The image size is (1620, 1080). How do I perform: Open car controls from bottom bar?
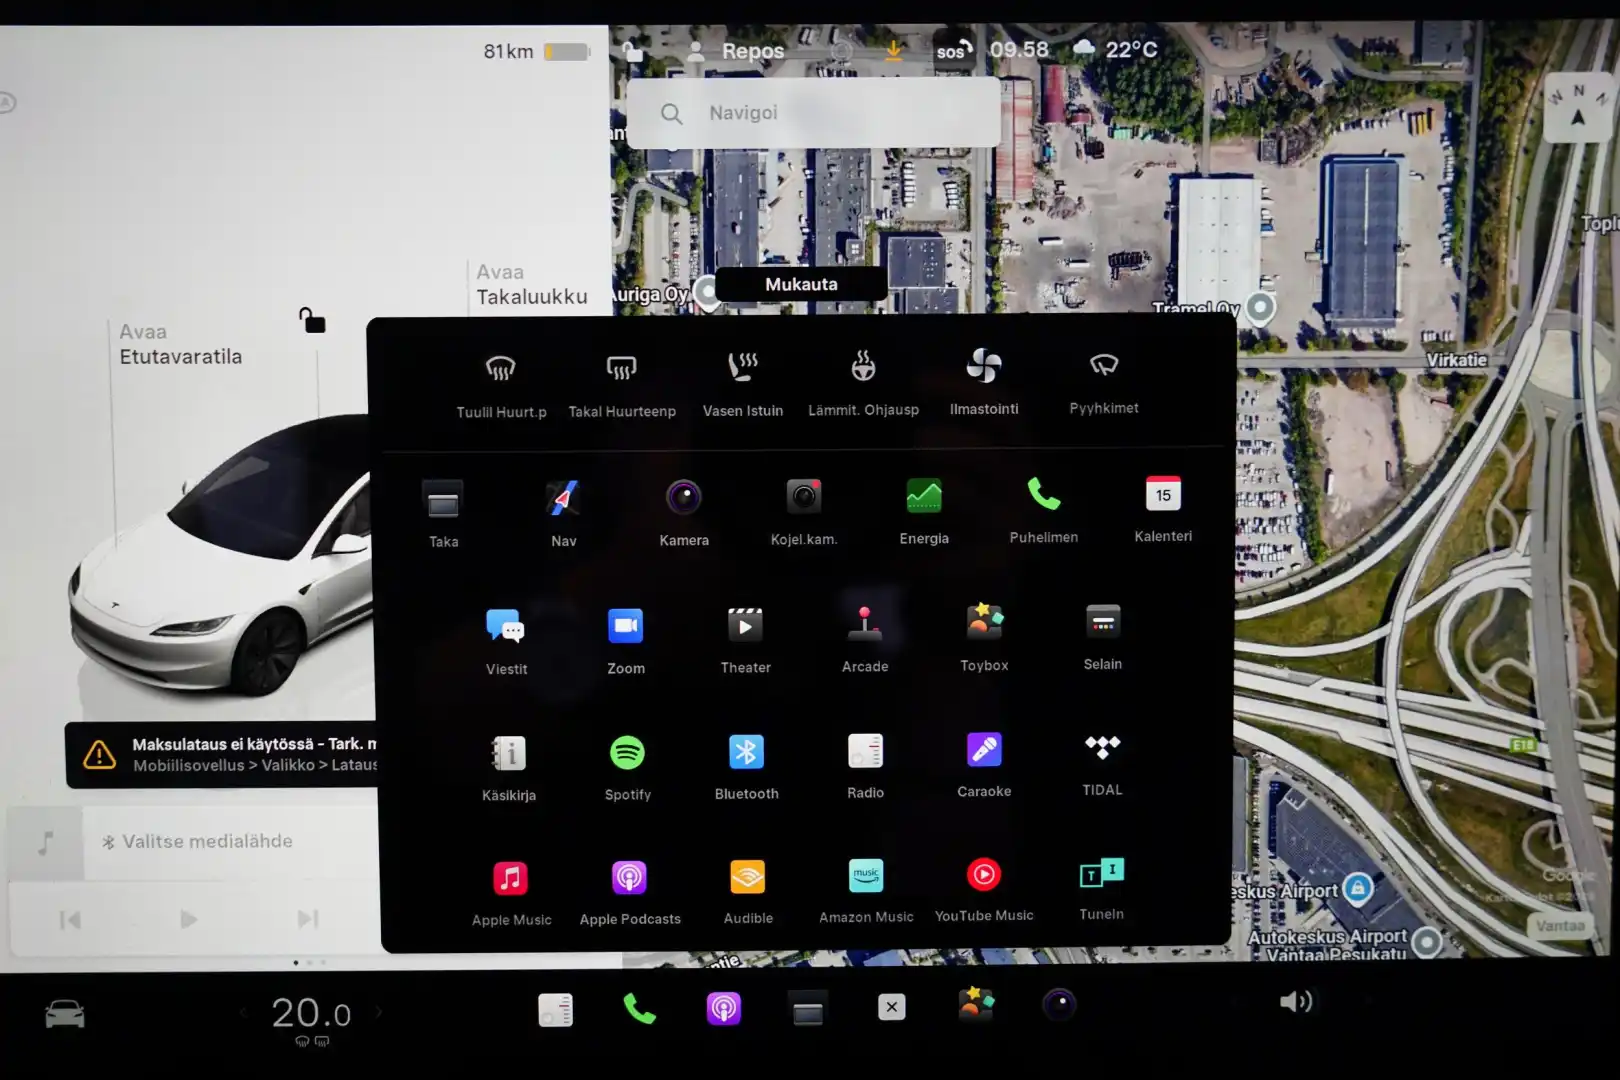[65, 1014]
